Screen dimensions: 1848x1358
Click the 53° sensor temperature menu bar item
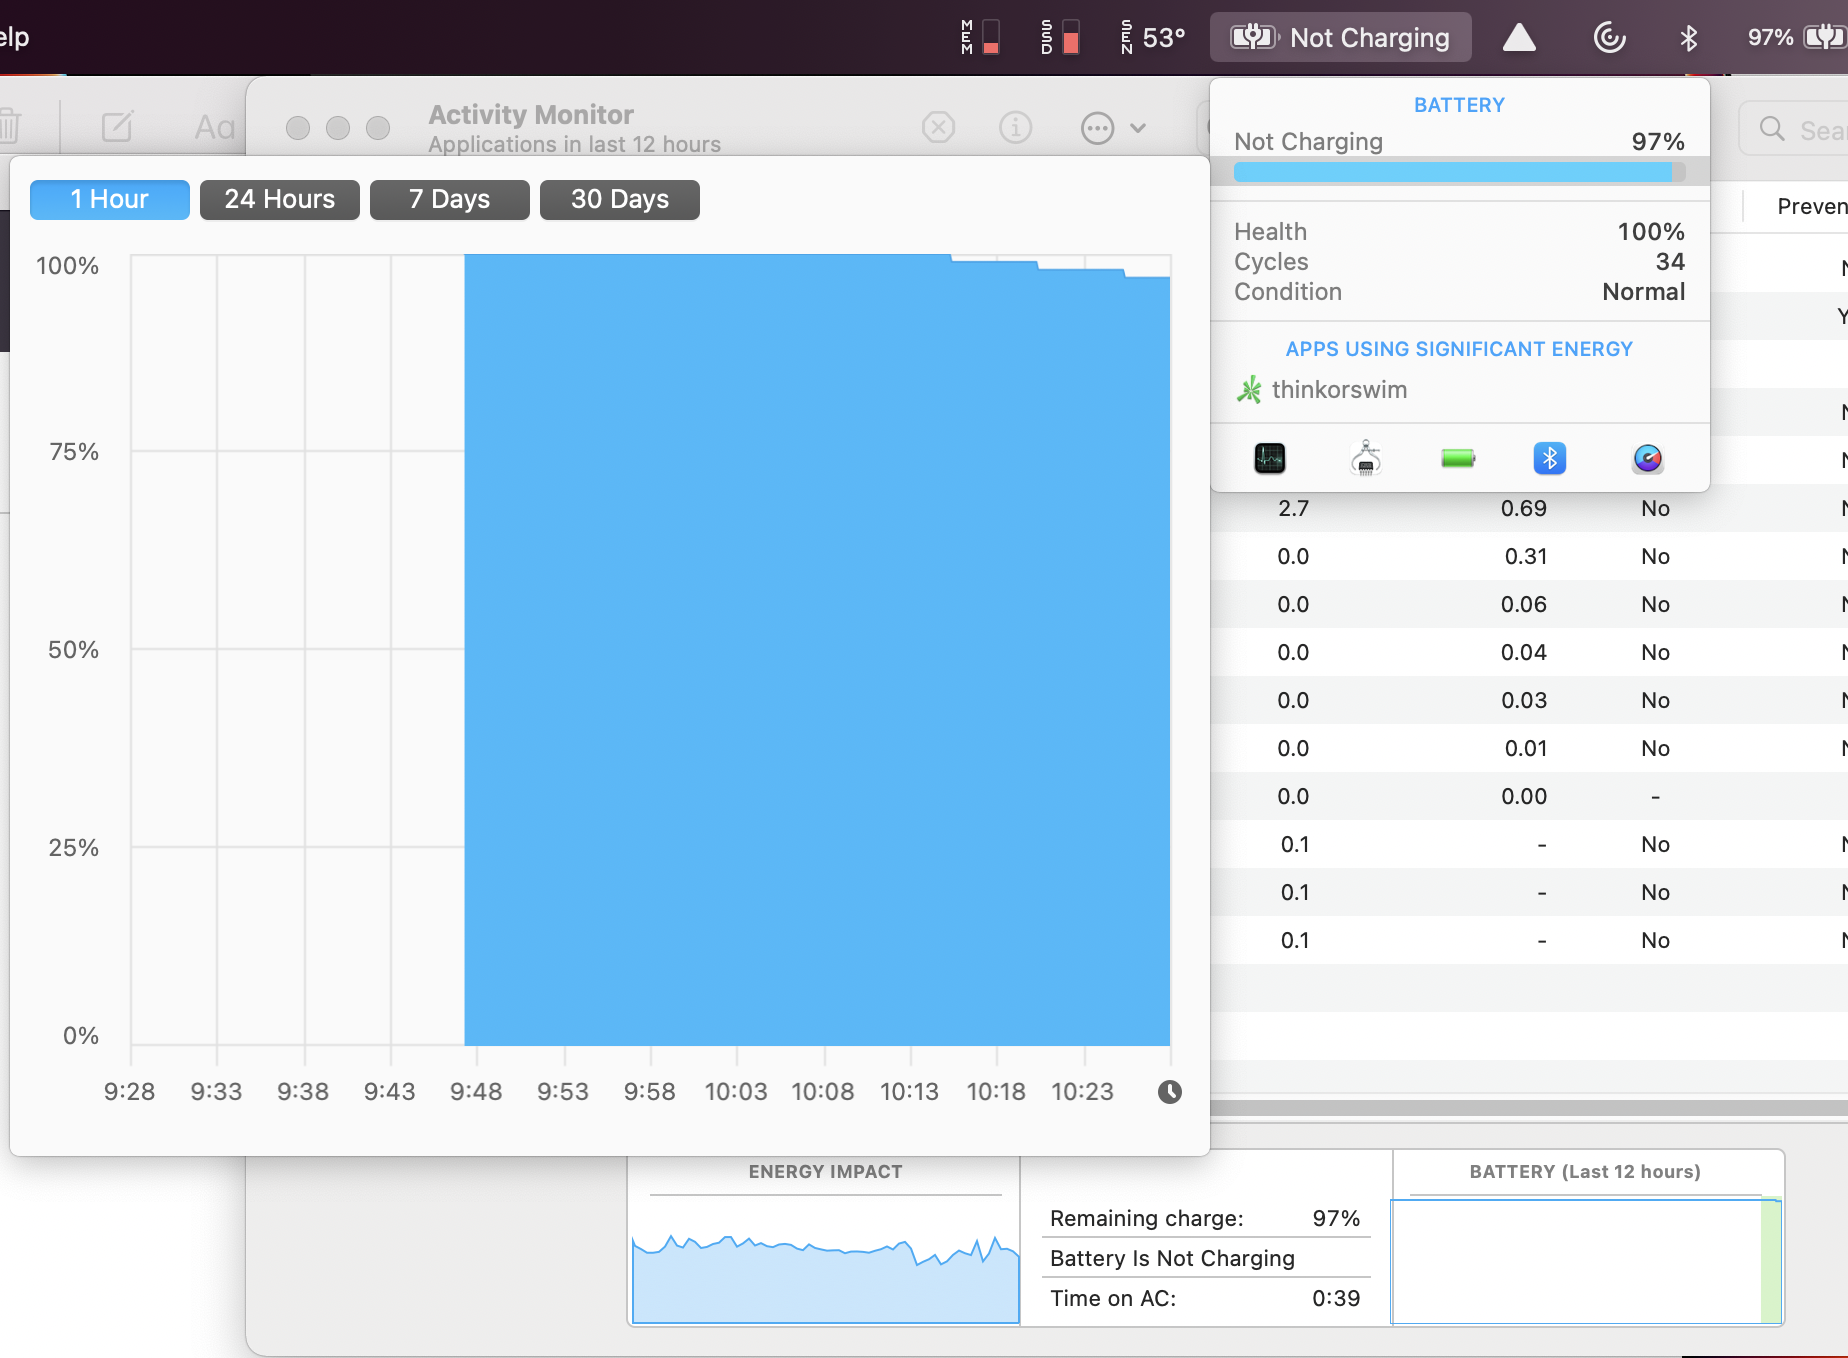tap(1154, 37)
